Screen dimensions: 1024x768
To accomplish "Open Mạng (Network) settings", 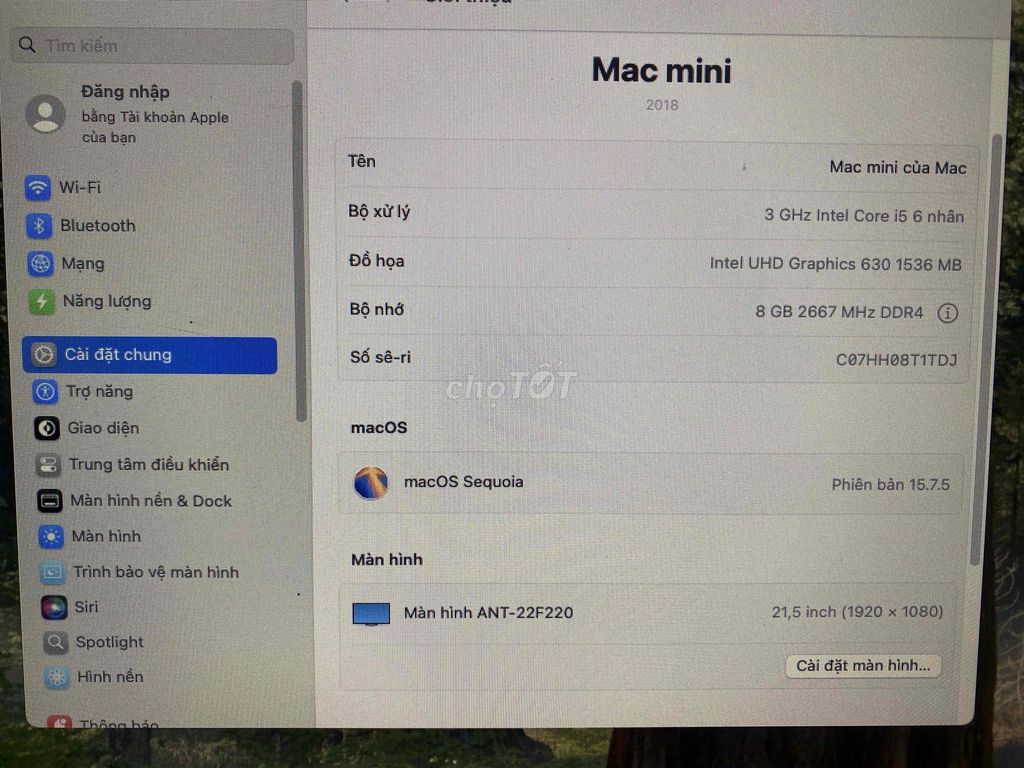I will (81, 263).
